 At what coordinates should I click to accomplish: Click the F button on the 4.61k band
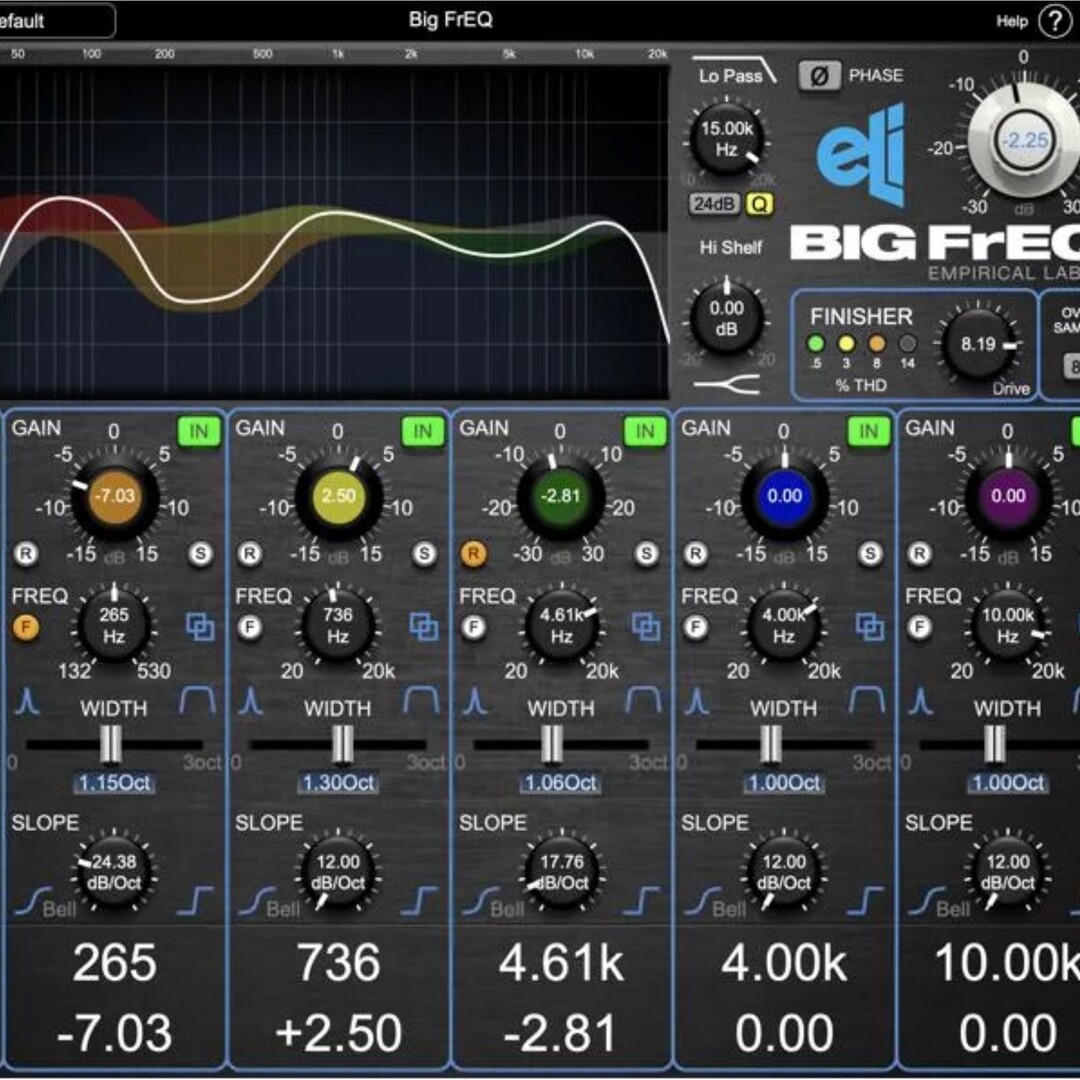coord(473,627)
